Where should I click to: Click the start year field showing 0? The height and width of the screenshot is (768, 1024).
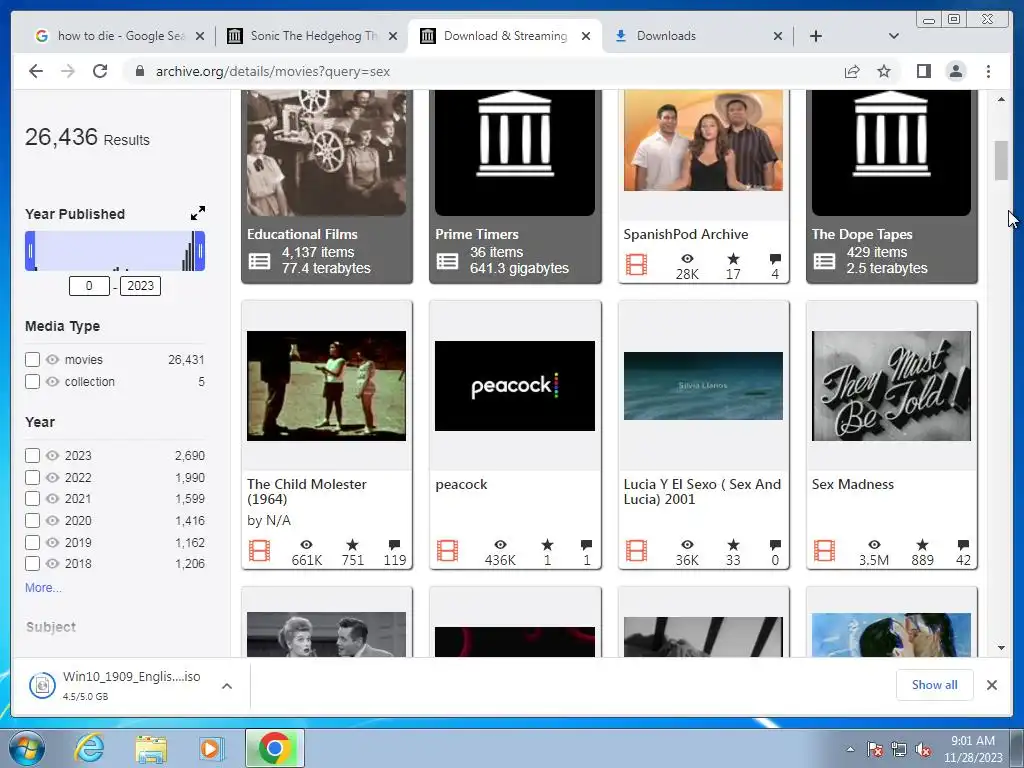pyautogui.click(x=89, y=285)
